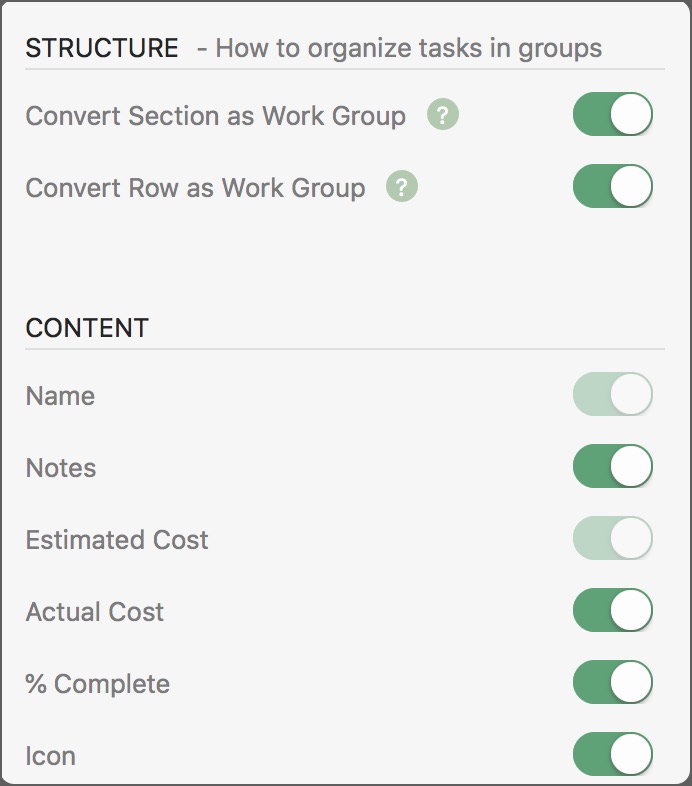The height and width of the screenshot is (786, 692).
Task: Click the STRUCTURE section heading
Action: (x=102, y=47)
